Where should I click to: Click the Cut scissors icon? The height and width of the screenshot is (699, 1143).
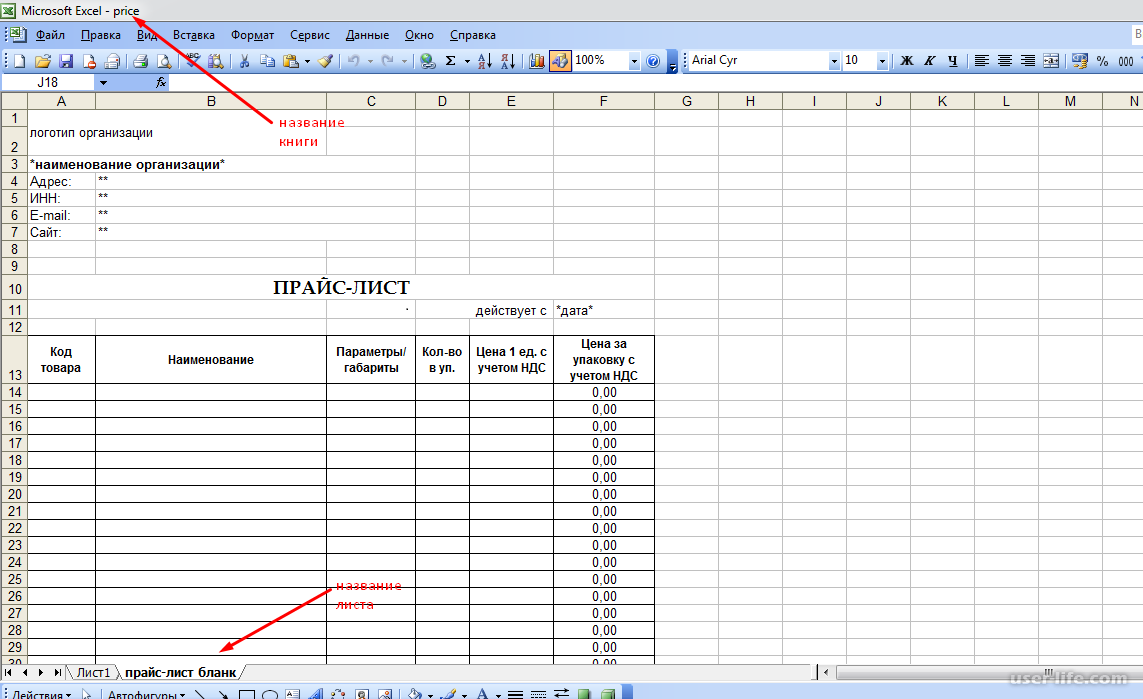(244, 61)
